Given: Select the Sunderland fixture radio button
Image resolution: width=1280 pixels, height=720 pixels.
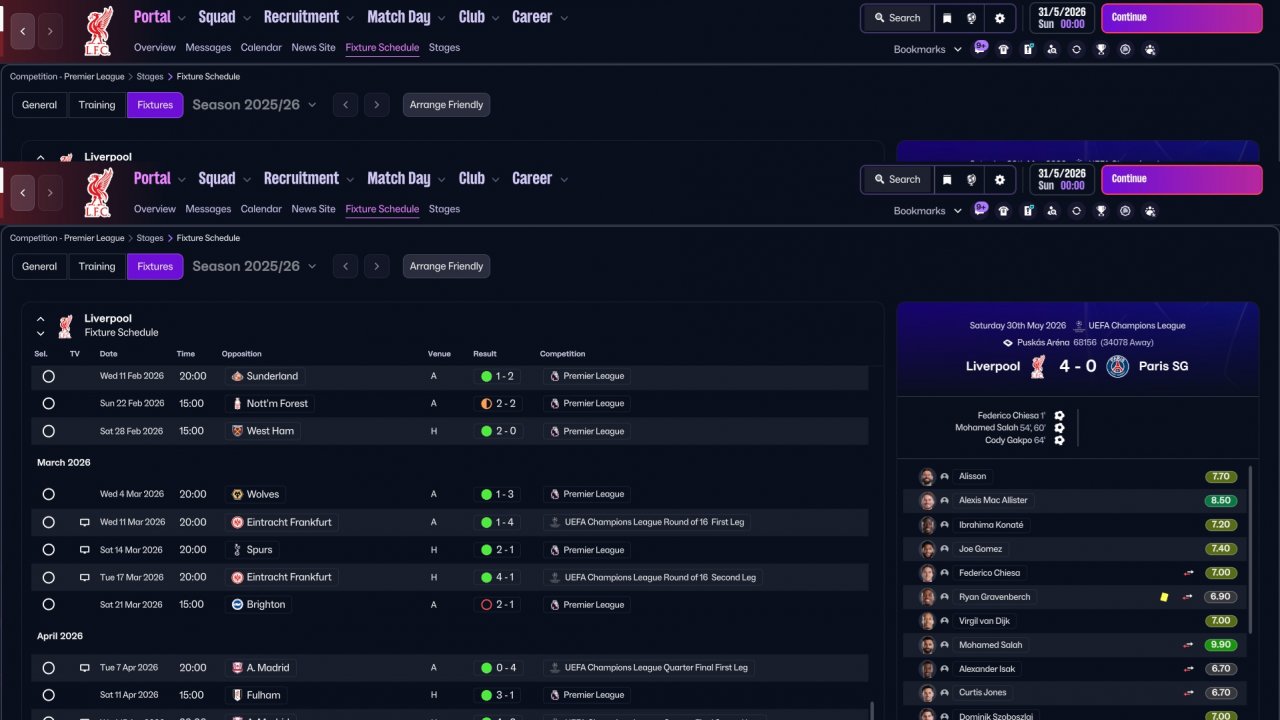Looking at the screenshot, I should pos(48,376).
